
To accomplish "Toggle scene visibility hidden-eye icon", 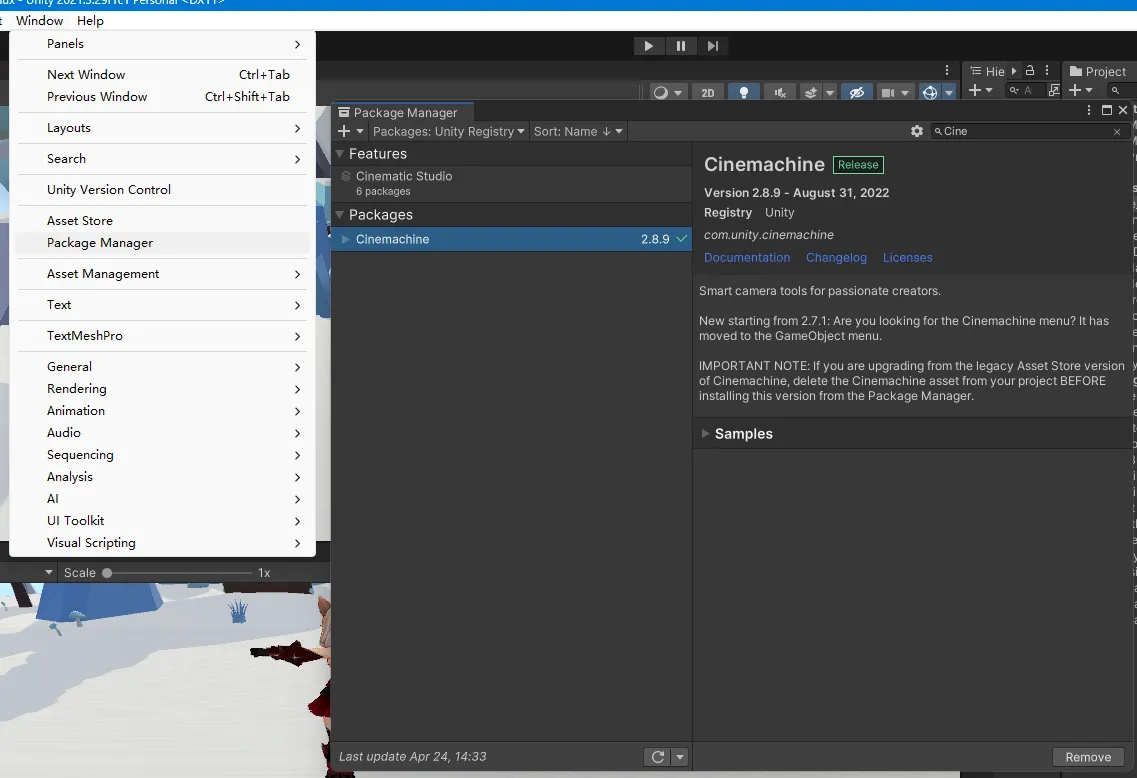I will 857,93.
